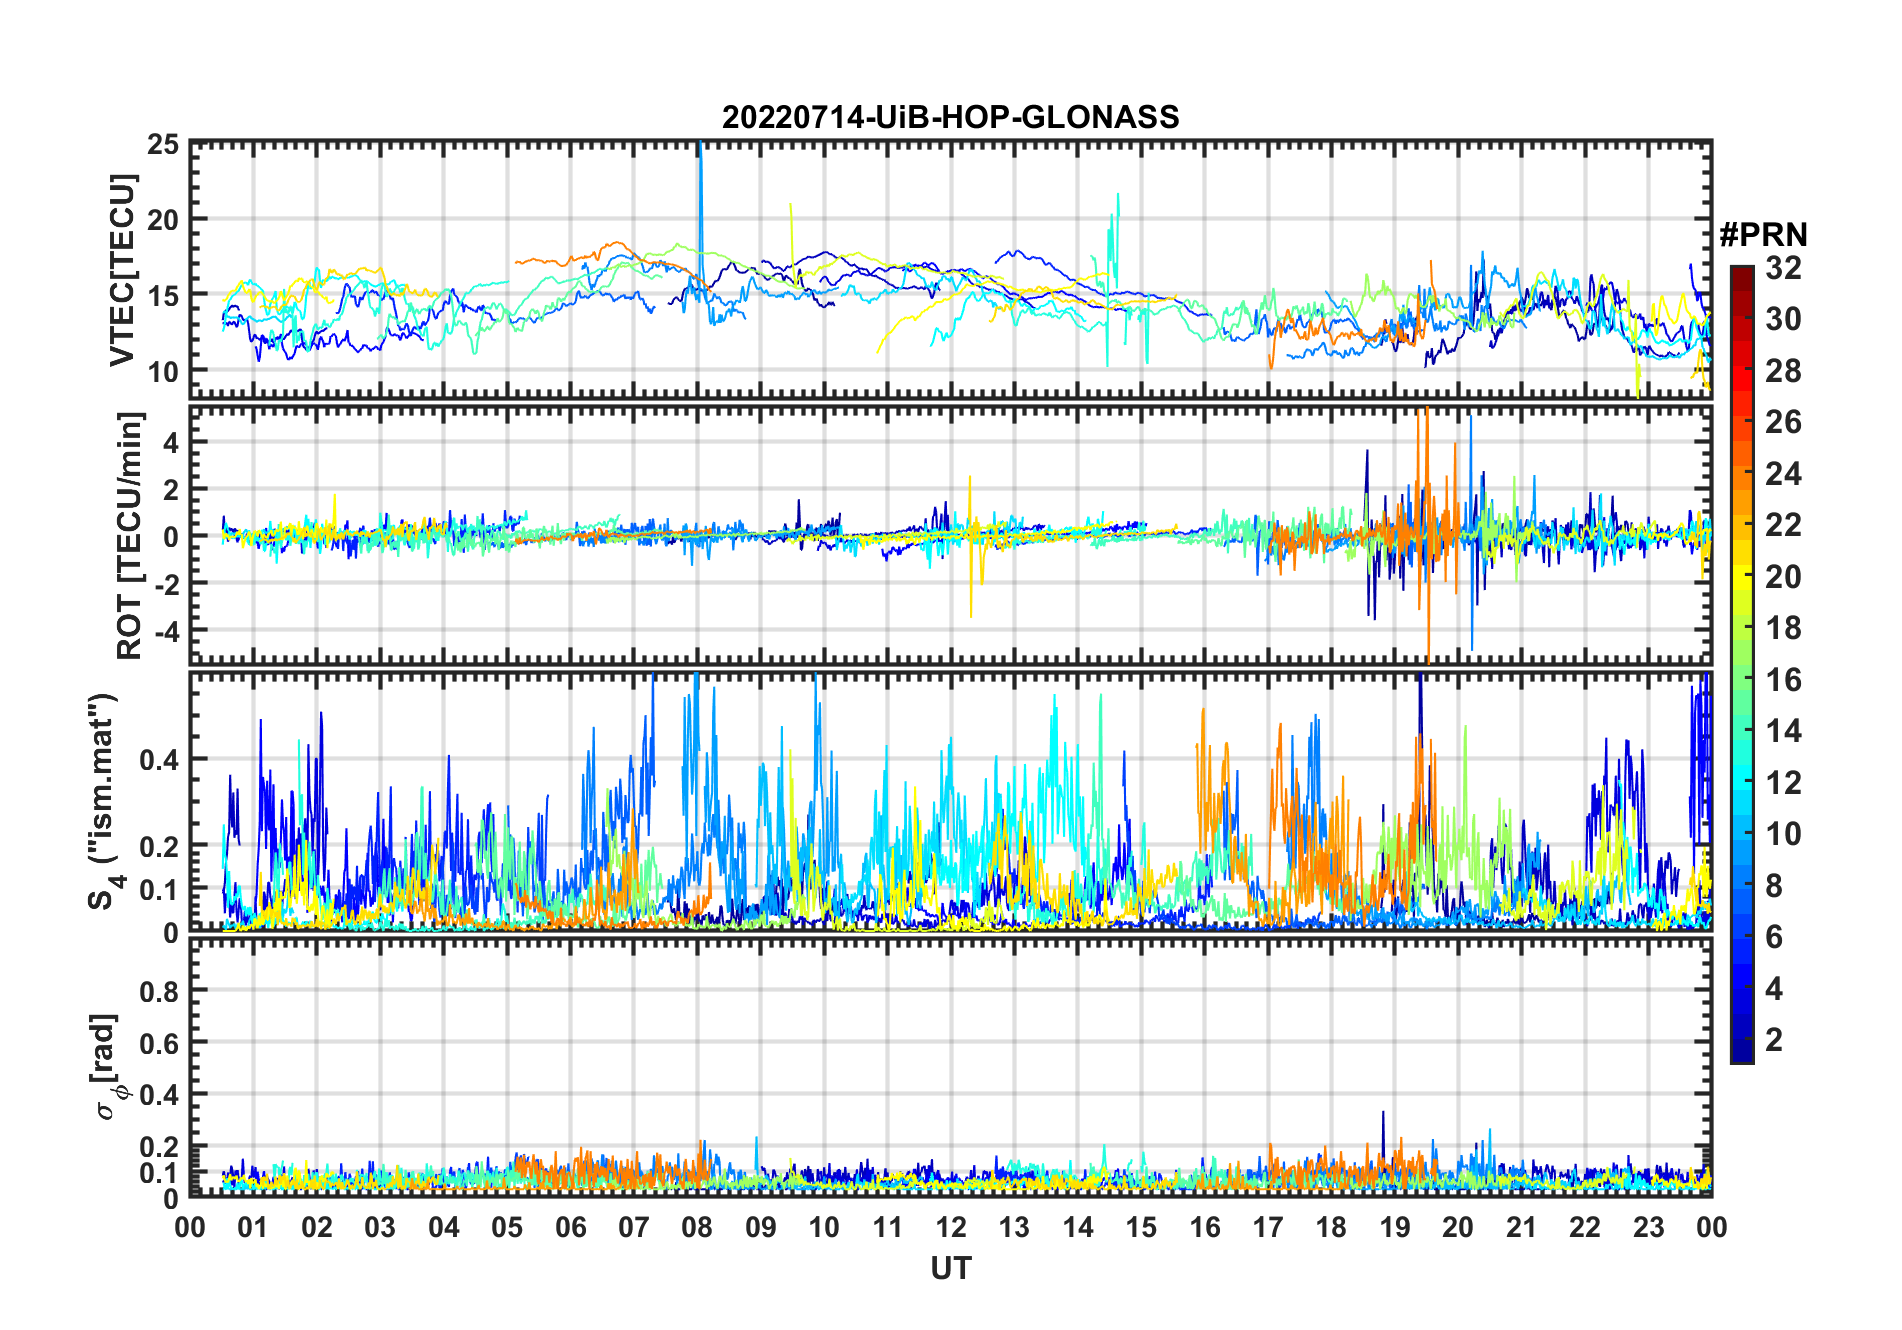Click the x-axis hour label 12

coord(950,1227)
